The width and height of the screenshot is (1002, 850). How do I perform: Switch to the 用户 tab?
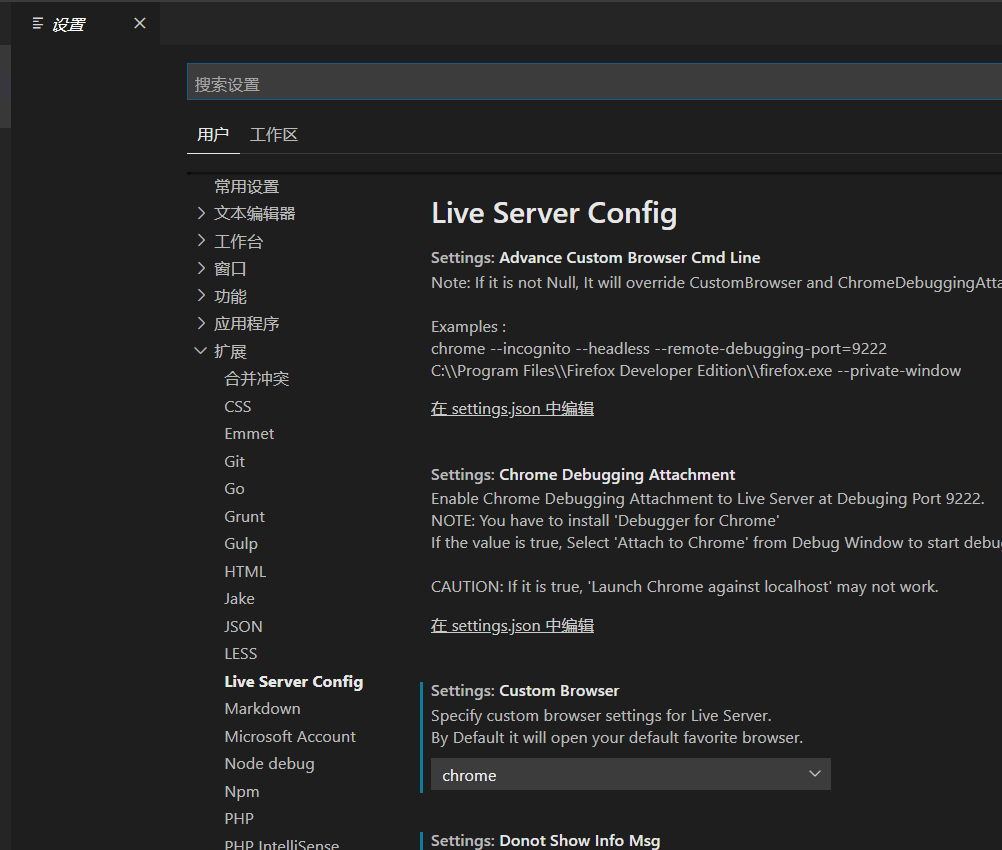coord(213,134)
